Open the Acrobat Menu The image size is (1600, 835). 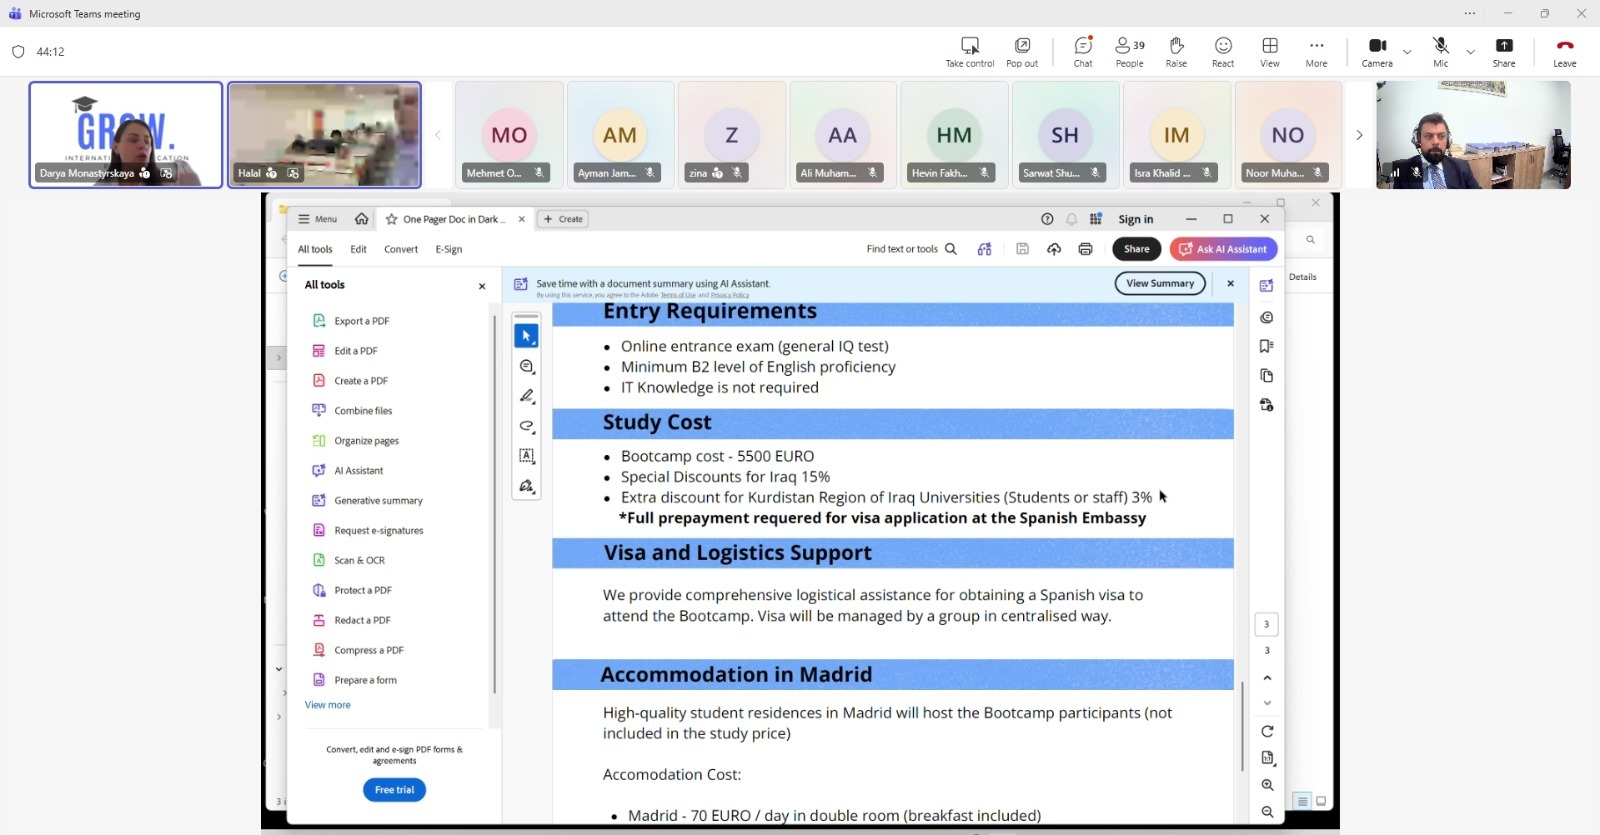click(318, 219)
